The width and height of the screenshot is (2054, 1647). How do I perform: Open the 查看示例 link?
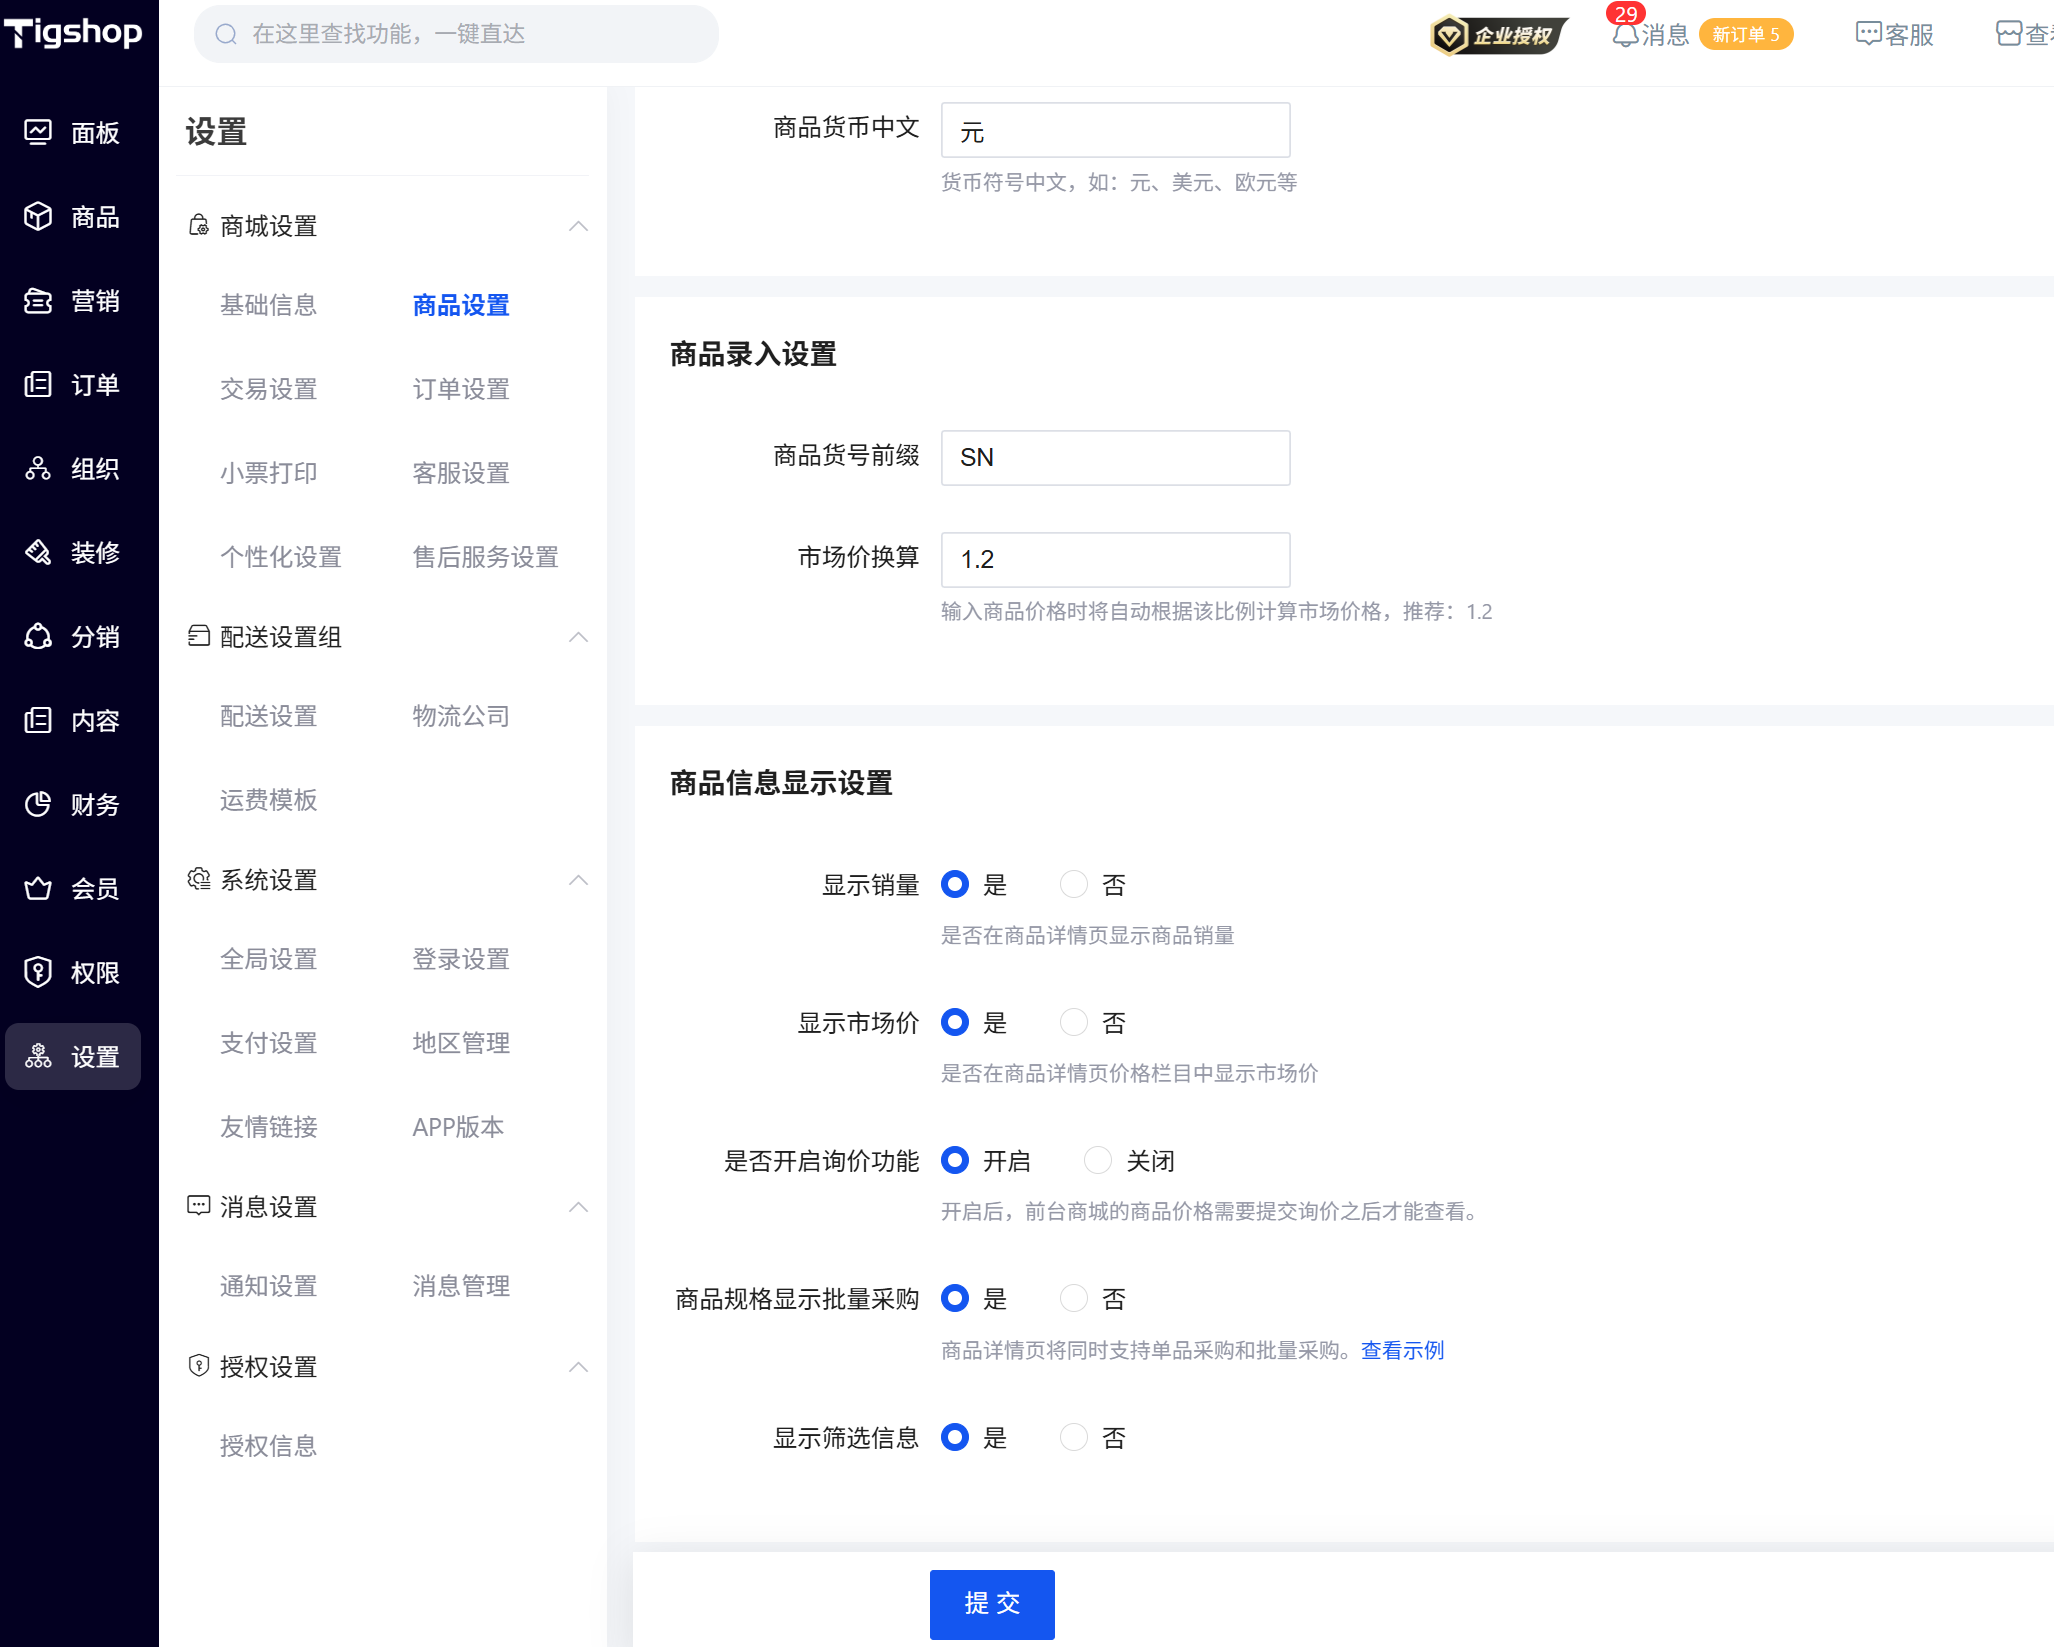click(x=1402, y=1350)
